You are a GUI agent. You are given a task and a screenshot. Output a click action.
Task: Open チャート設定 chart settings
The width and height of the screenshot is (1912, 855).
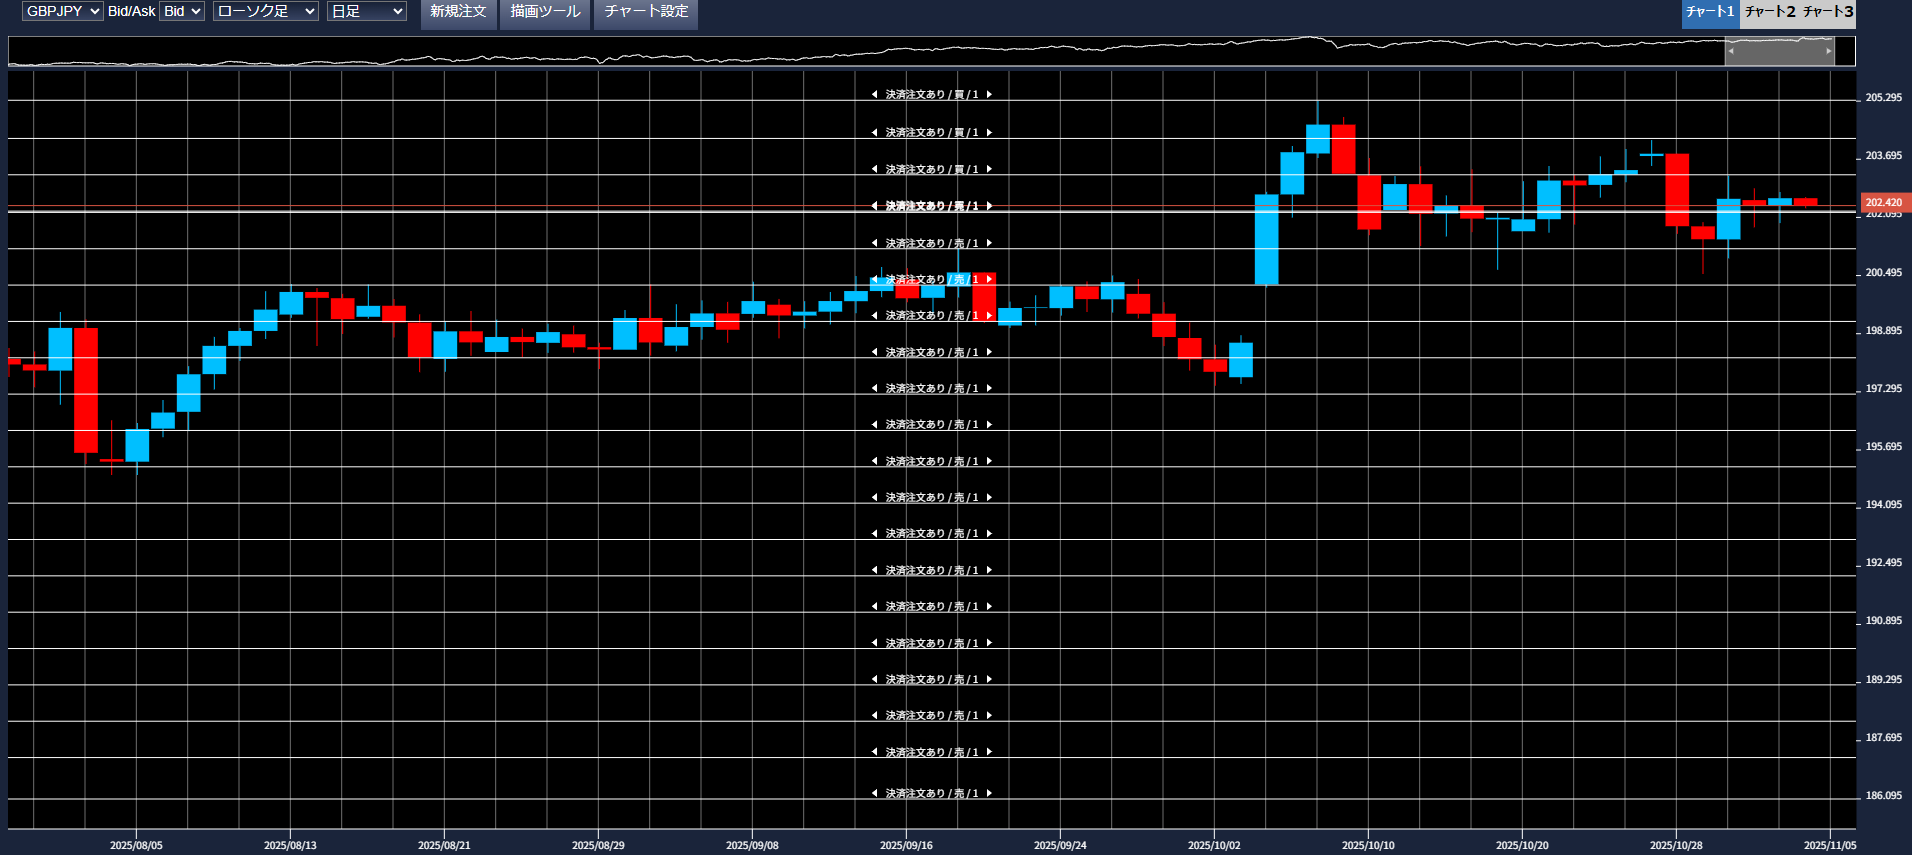646,12
